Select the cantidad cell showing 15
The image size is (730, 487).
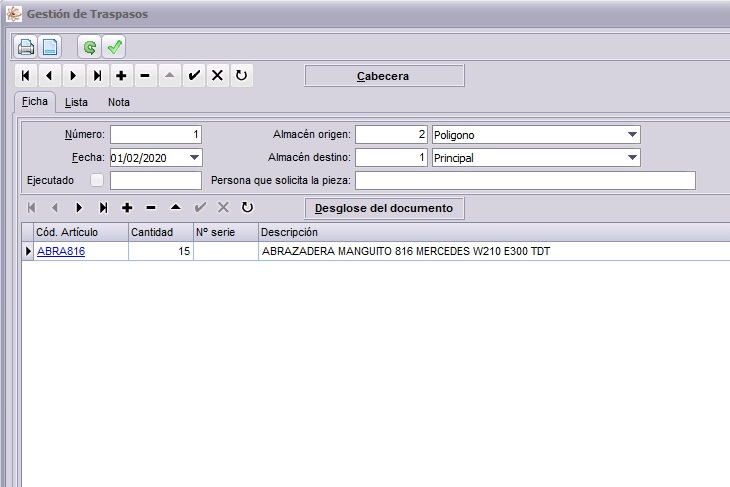click(161, 251)
